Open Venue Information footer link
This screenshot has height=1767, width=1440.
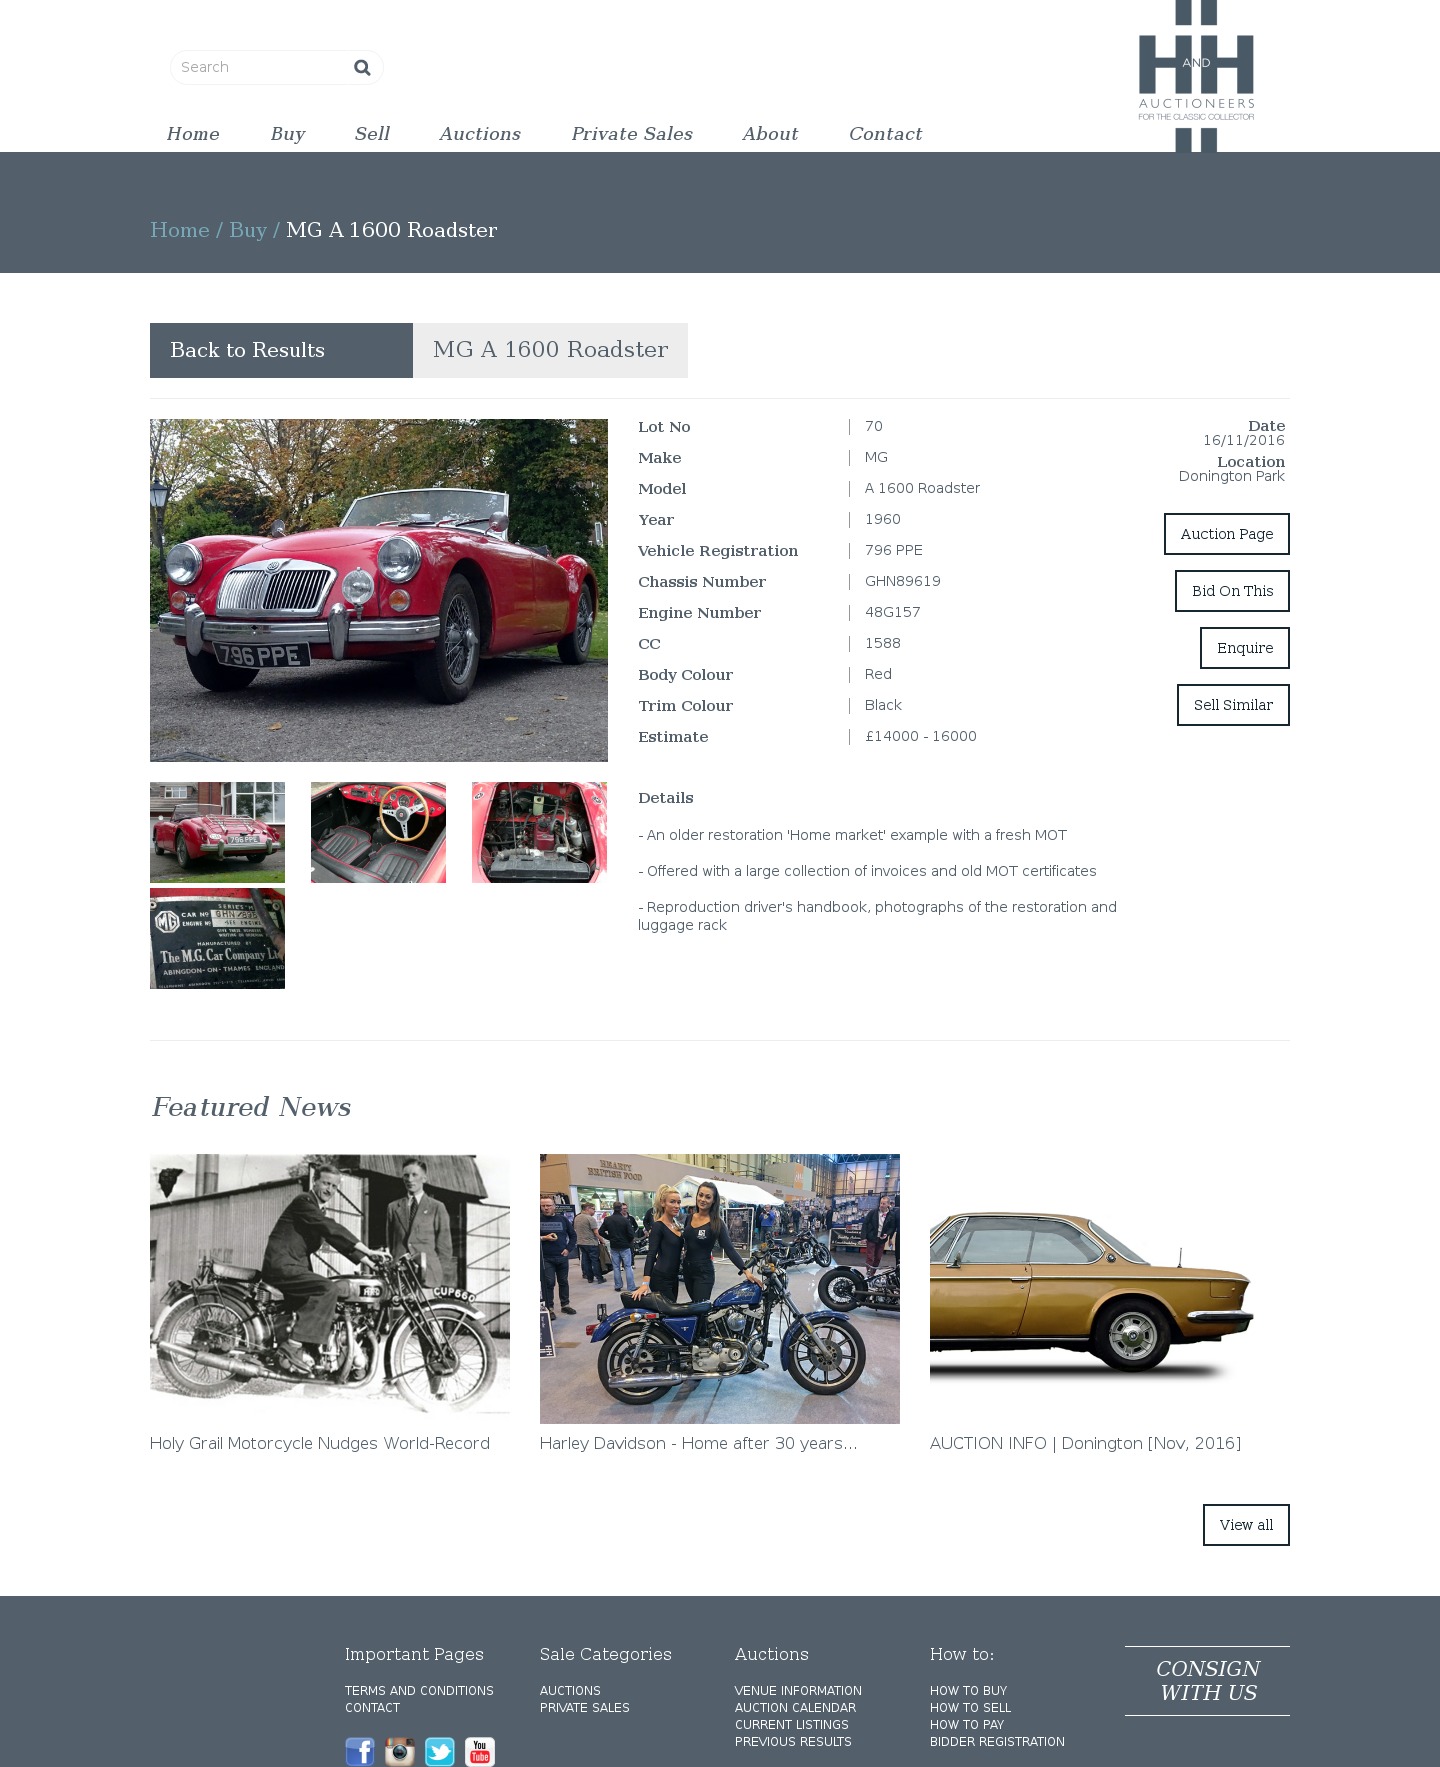798,1691
